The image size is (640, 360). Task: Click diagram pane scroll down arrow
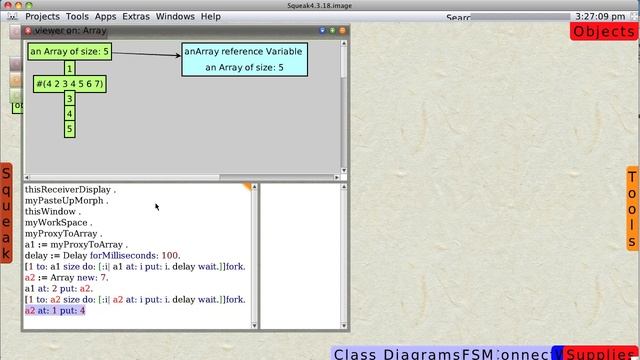point(344,170)
